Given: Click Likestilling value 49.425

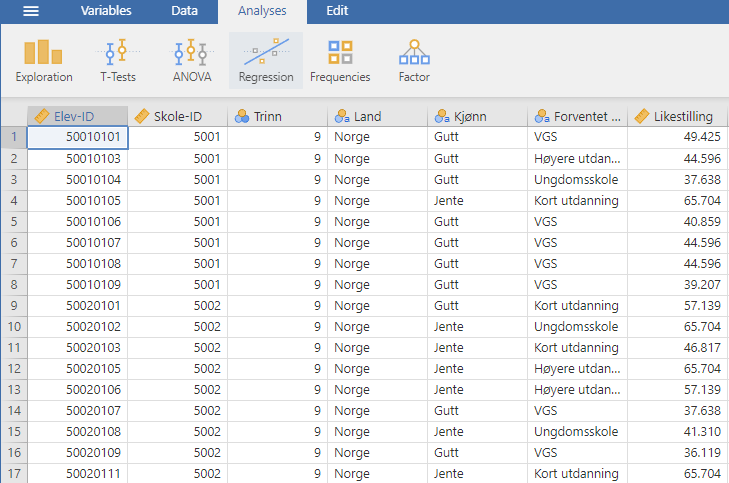Looking at the screenshot, I should click(677, 137).
